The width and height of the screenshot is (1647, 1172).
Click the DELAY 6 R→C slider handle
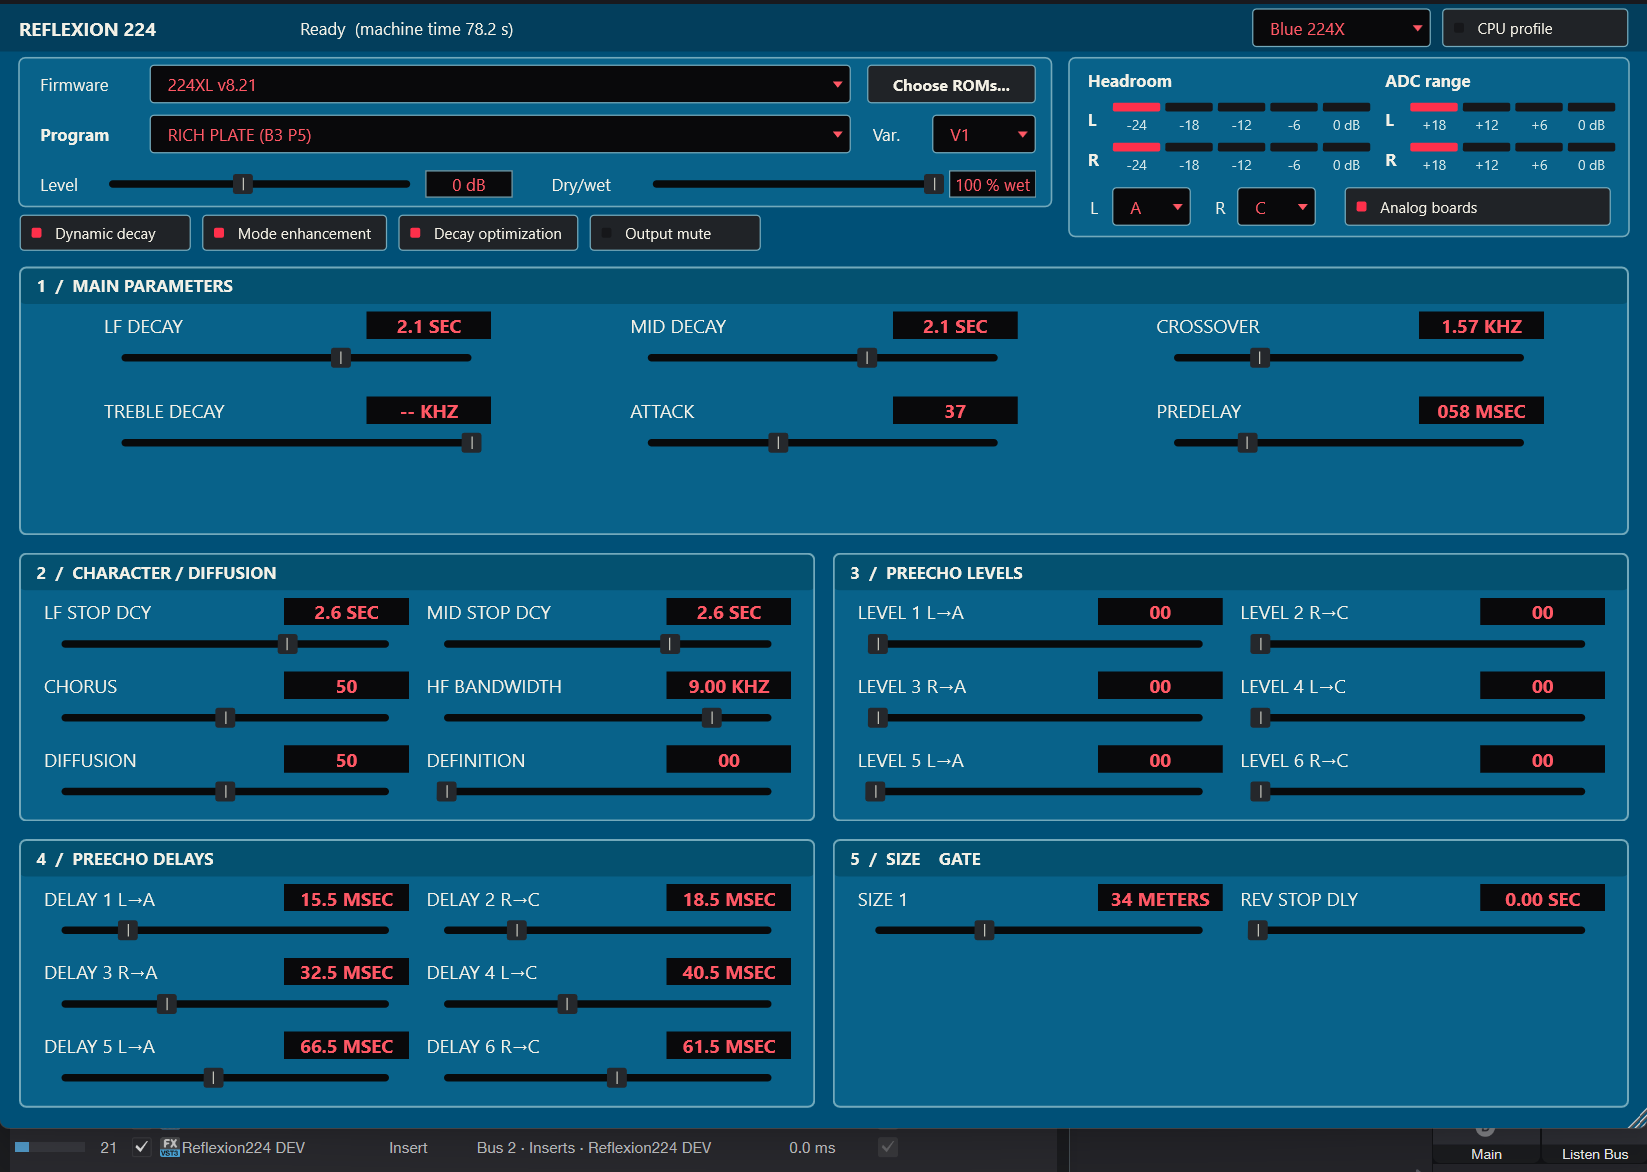point(617,1078)
